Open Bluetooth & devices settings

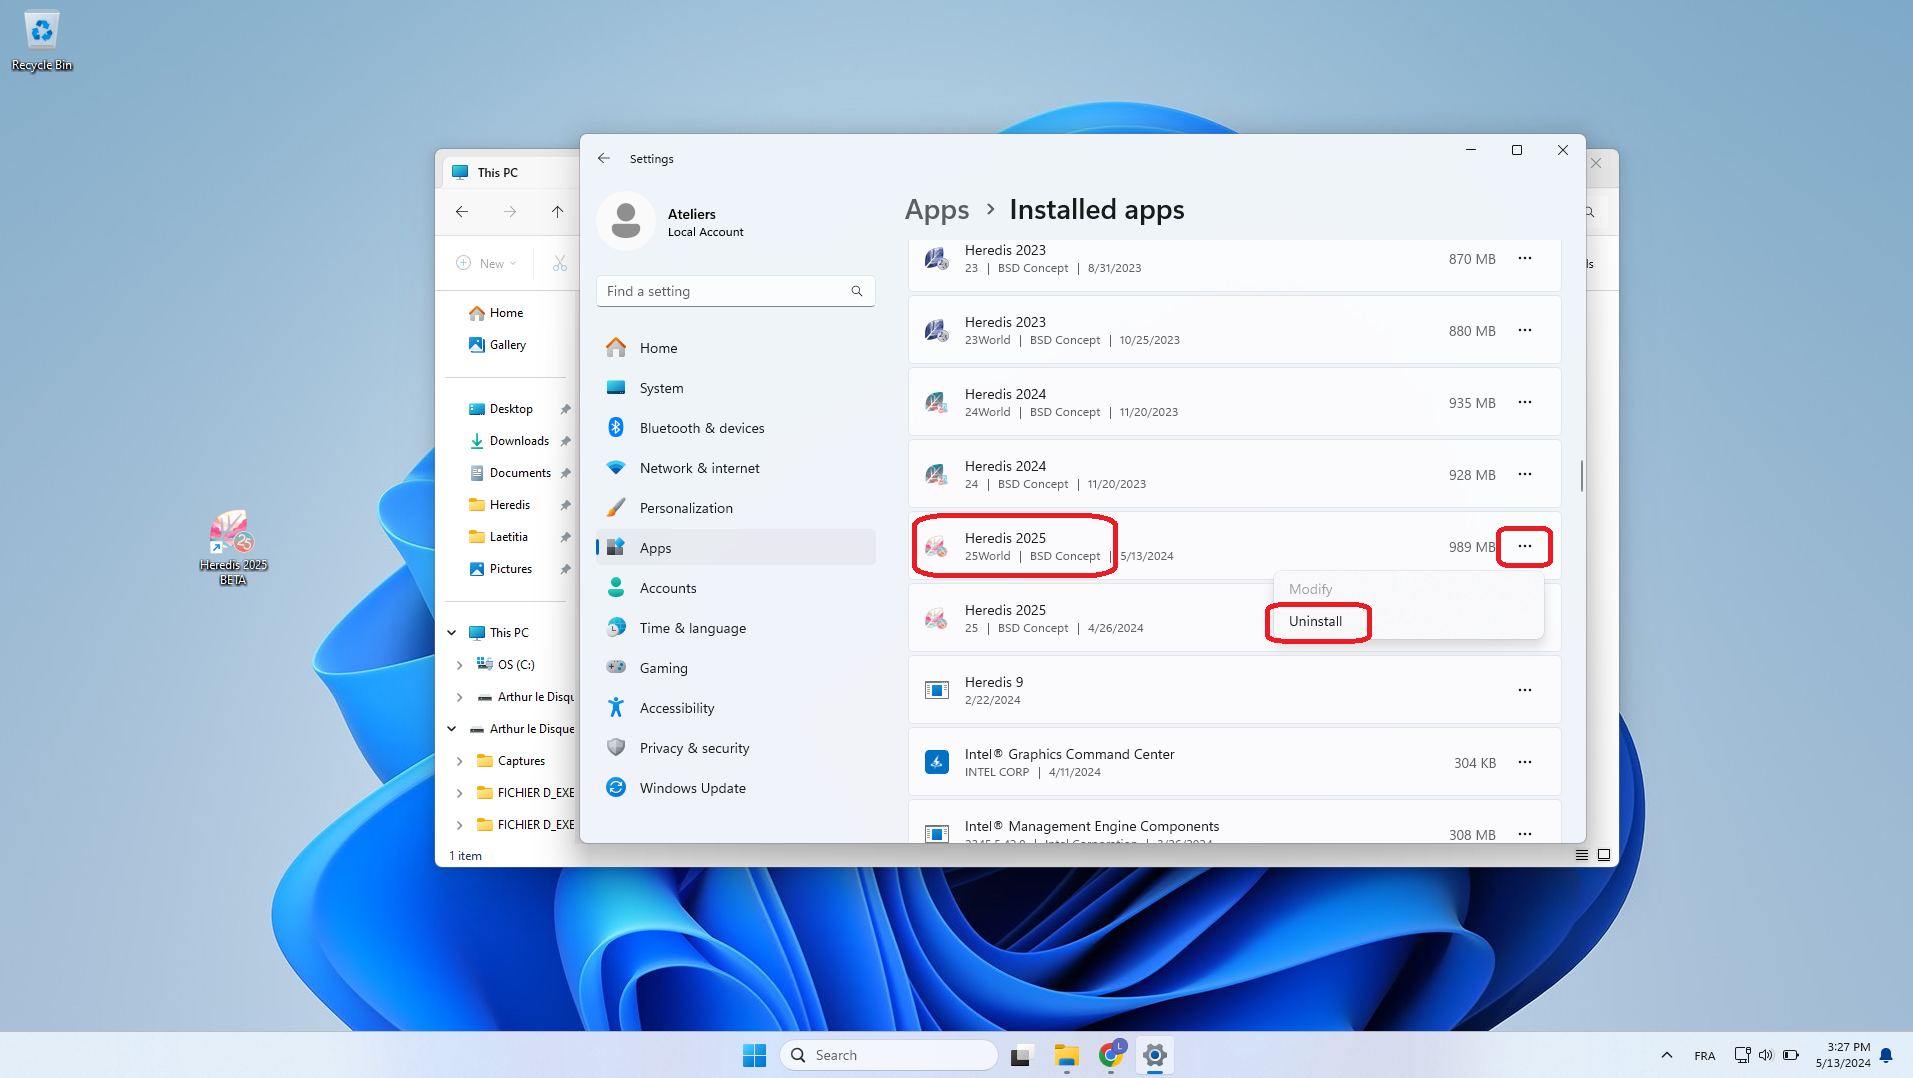[x=701, y=428]
